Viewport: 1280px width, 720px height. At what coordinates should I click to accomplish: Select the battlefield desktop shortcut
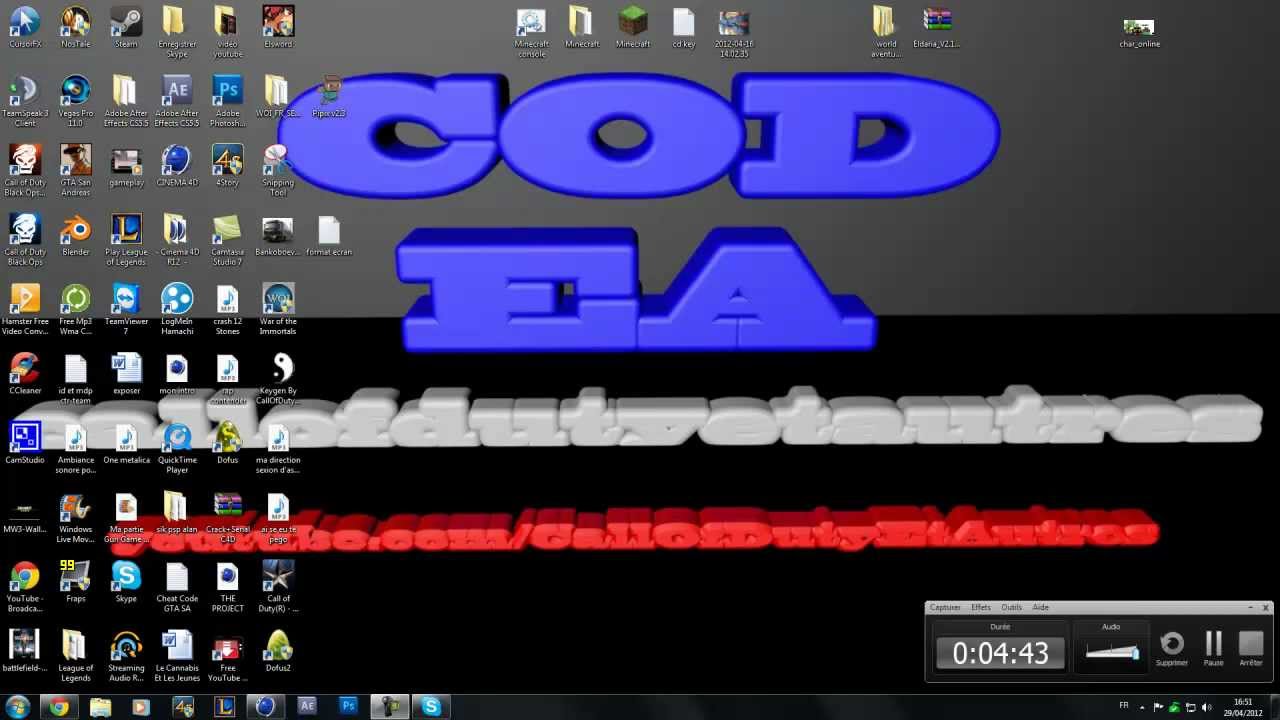tap(25, 649)
